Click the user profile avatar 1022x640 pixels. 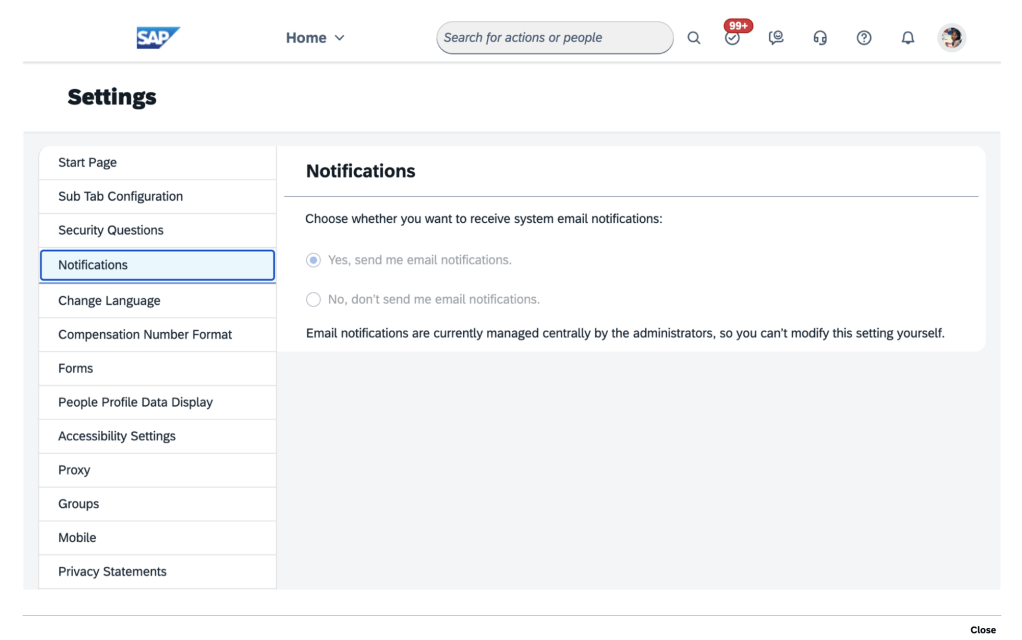click(951, 38)
